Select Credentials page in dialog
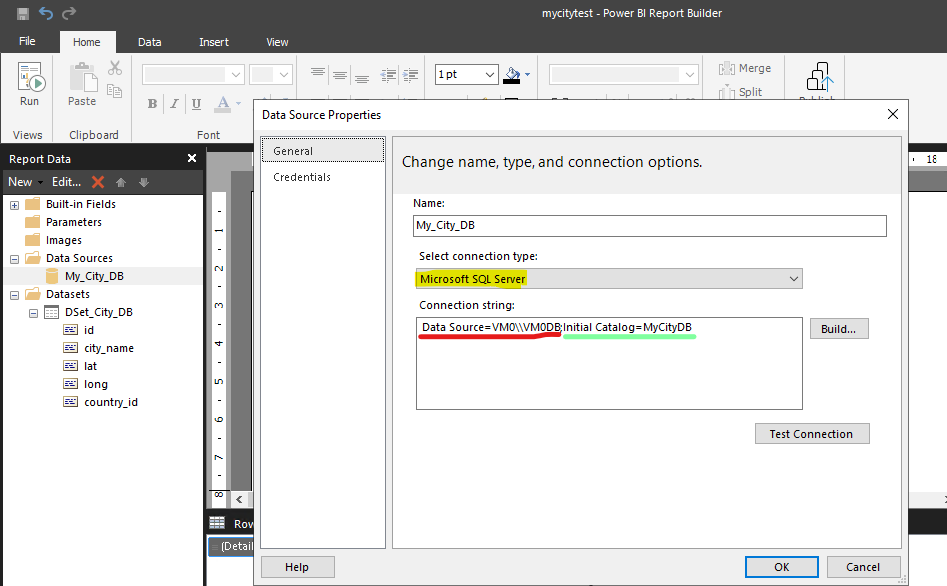 [302, 177]
